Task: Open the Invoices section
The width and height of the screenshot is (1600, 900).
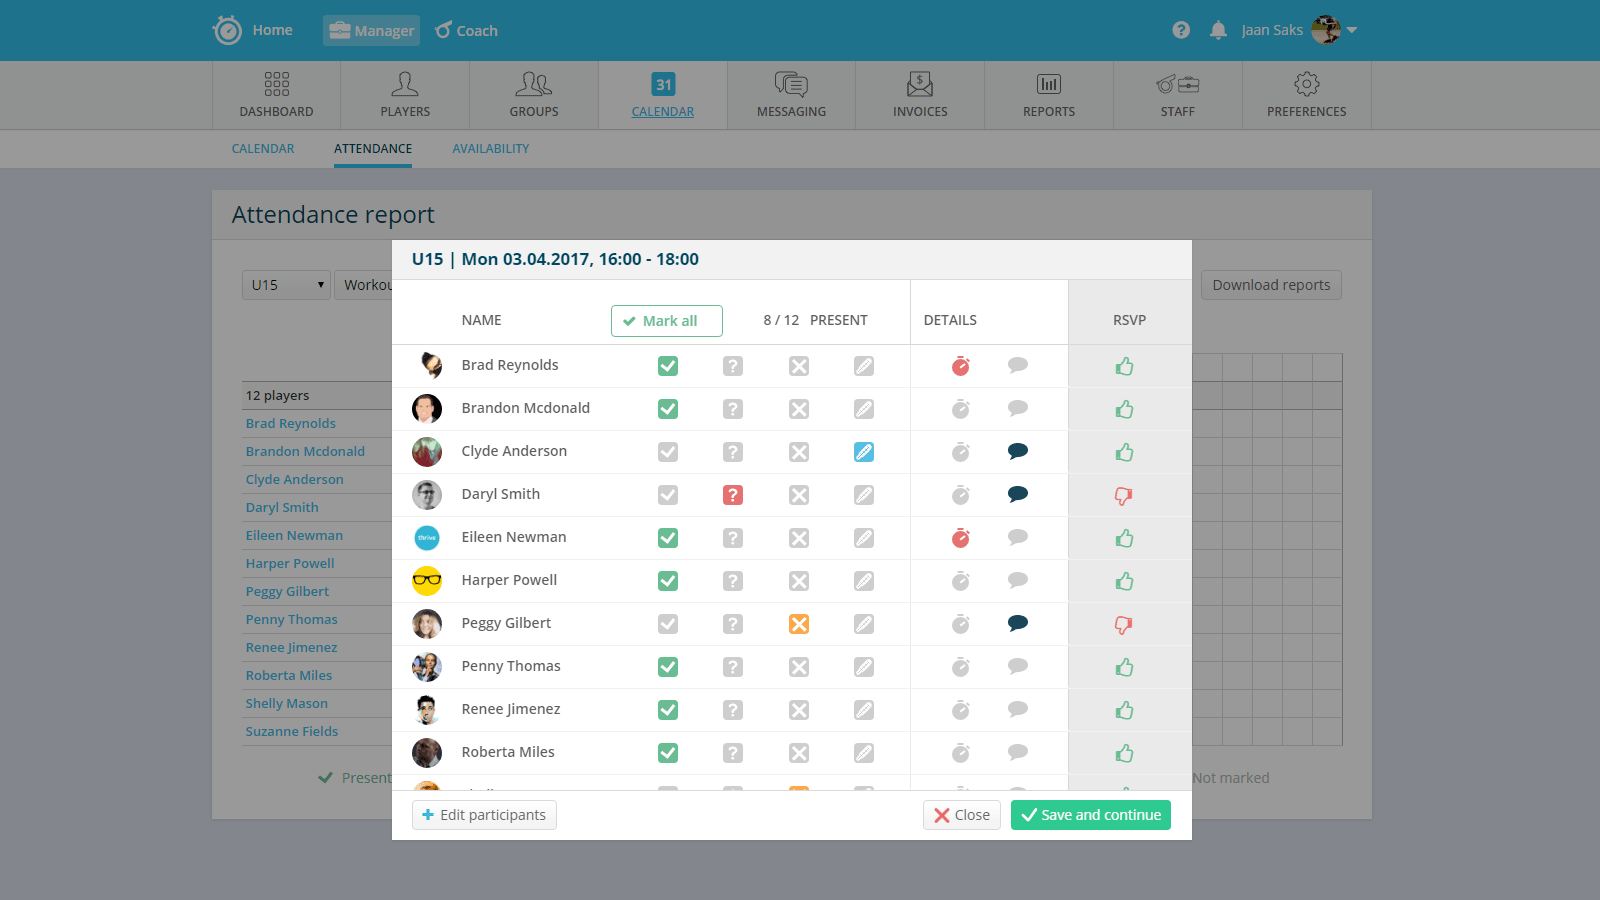Action: pyautogui.click(x=920, y=95)
